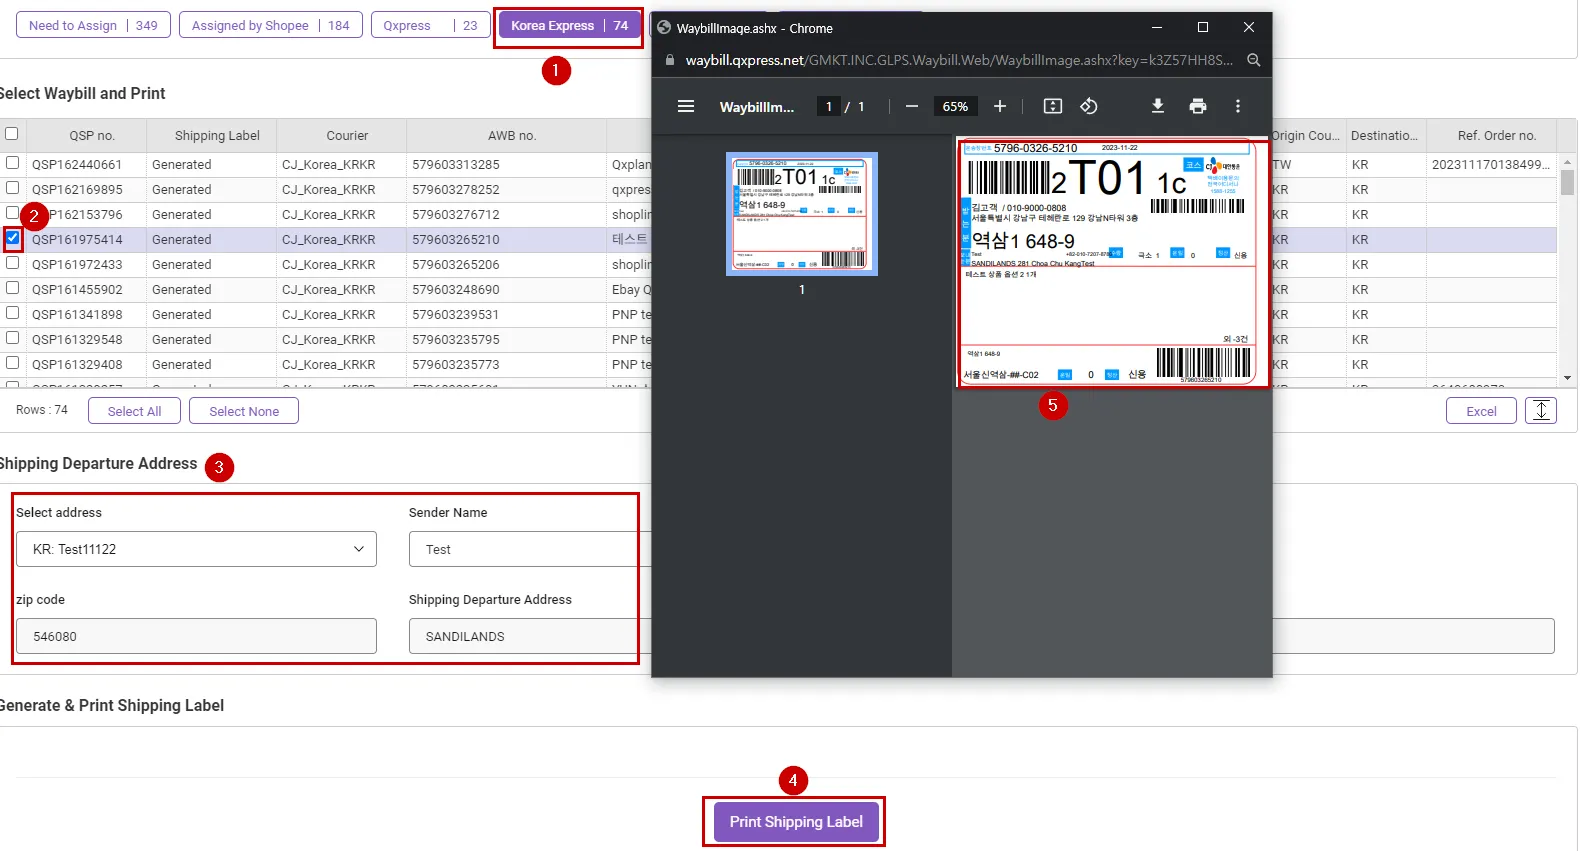The height and width of the screenshot is (851, 1580).
Task: Click the expand table height button
Action: (x=1540, y=410)
